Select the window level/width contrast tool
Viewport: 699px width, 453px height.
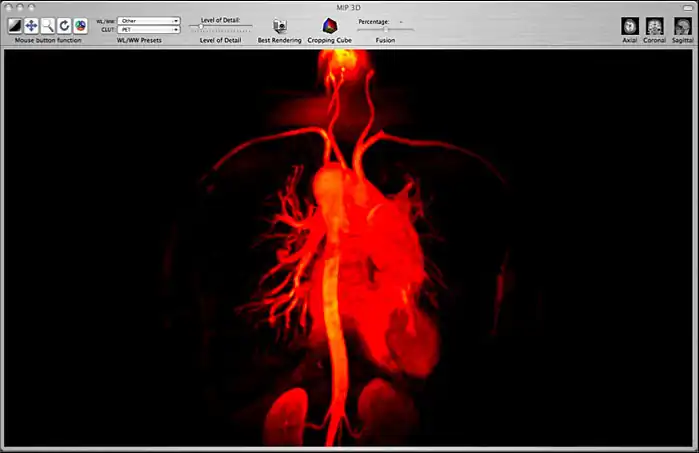15,26
